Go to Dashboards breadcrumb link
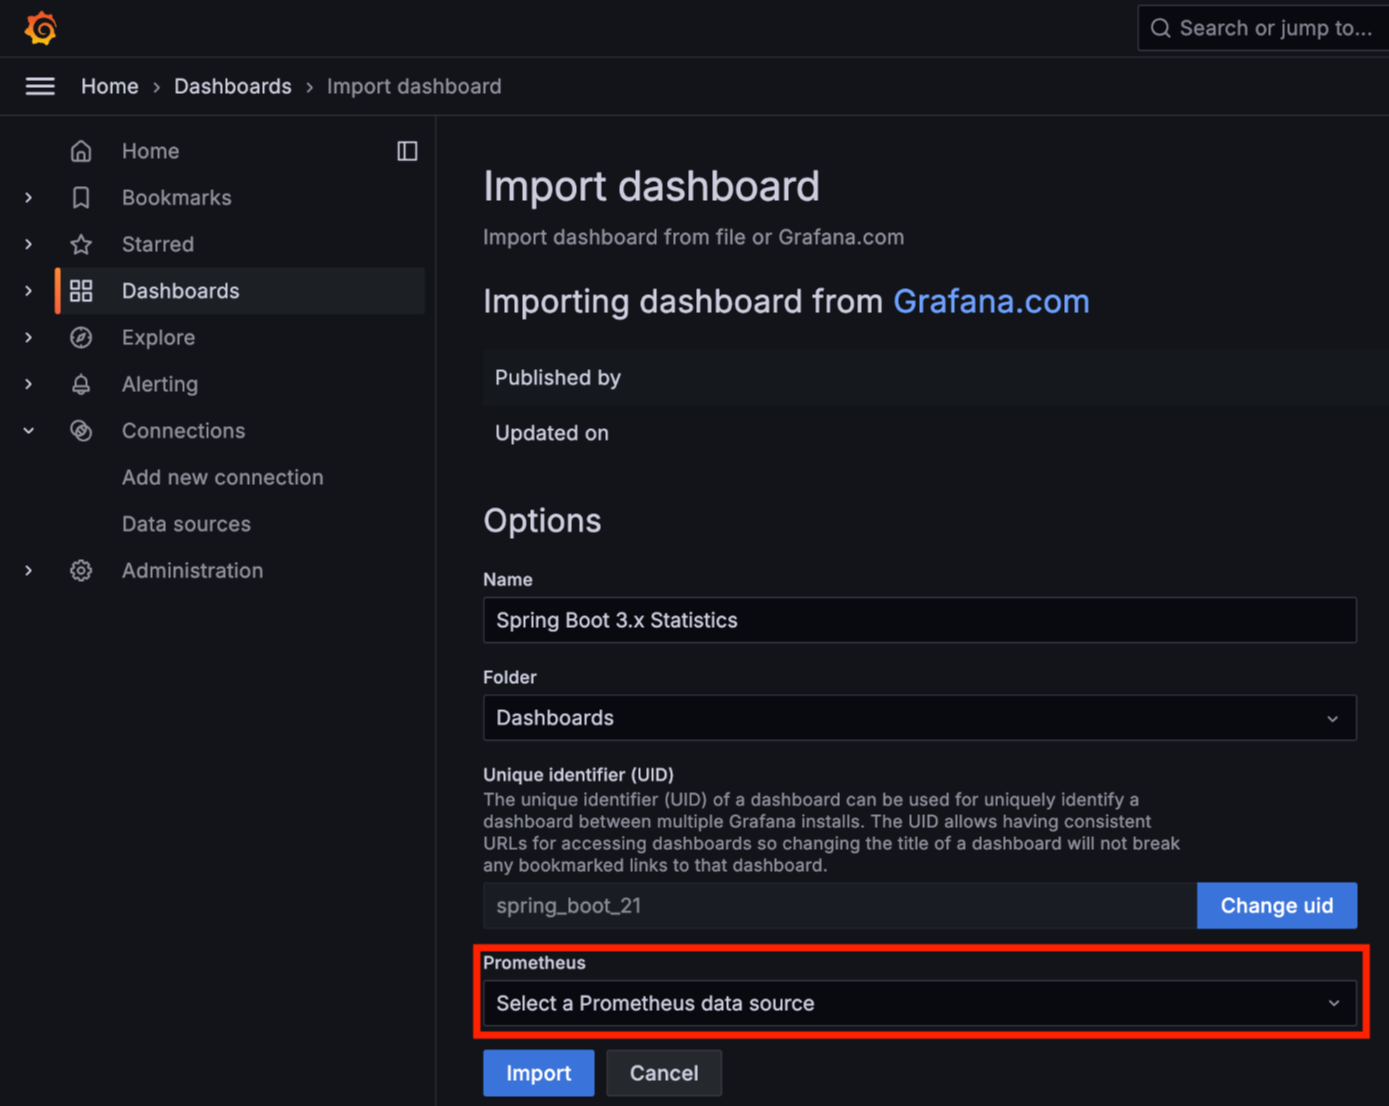Viewport: 1389px width, 1106px height. [x=233, y=86]
